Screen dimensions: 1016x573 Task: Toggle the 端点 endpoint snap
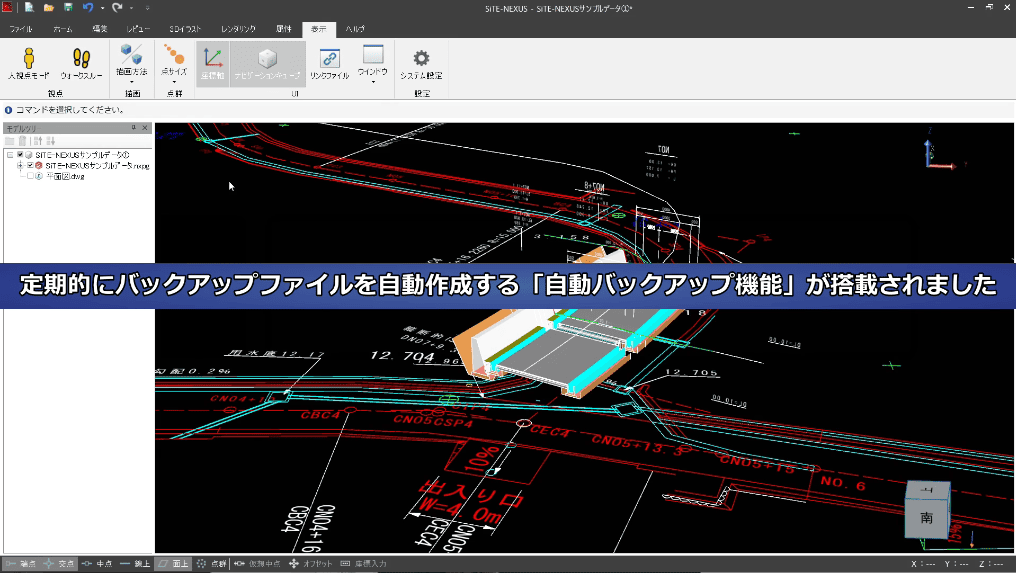click(21, 564)
